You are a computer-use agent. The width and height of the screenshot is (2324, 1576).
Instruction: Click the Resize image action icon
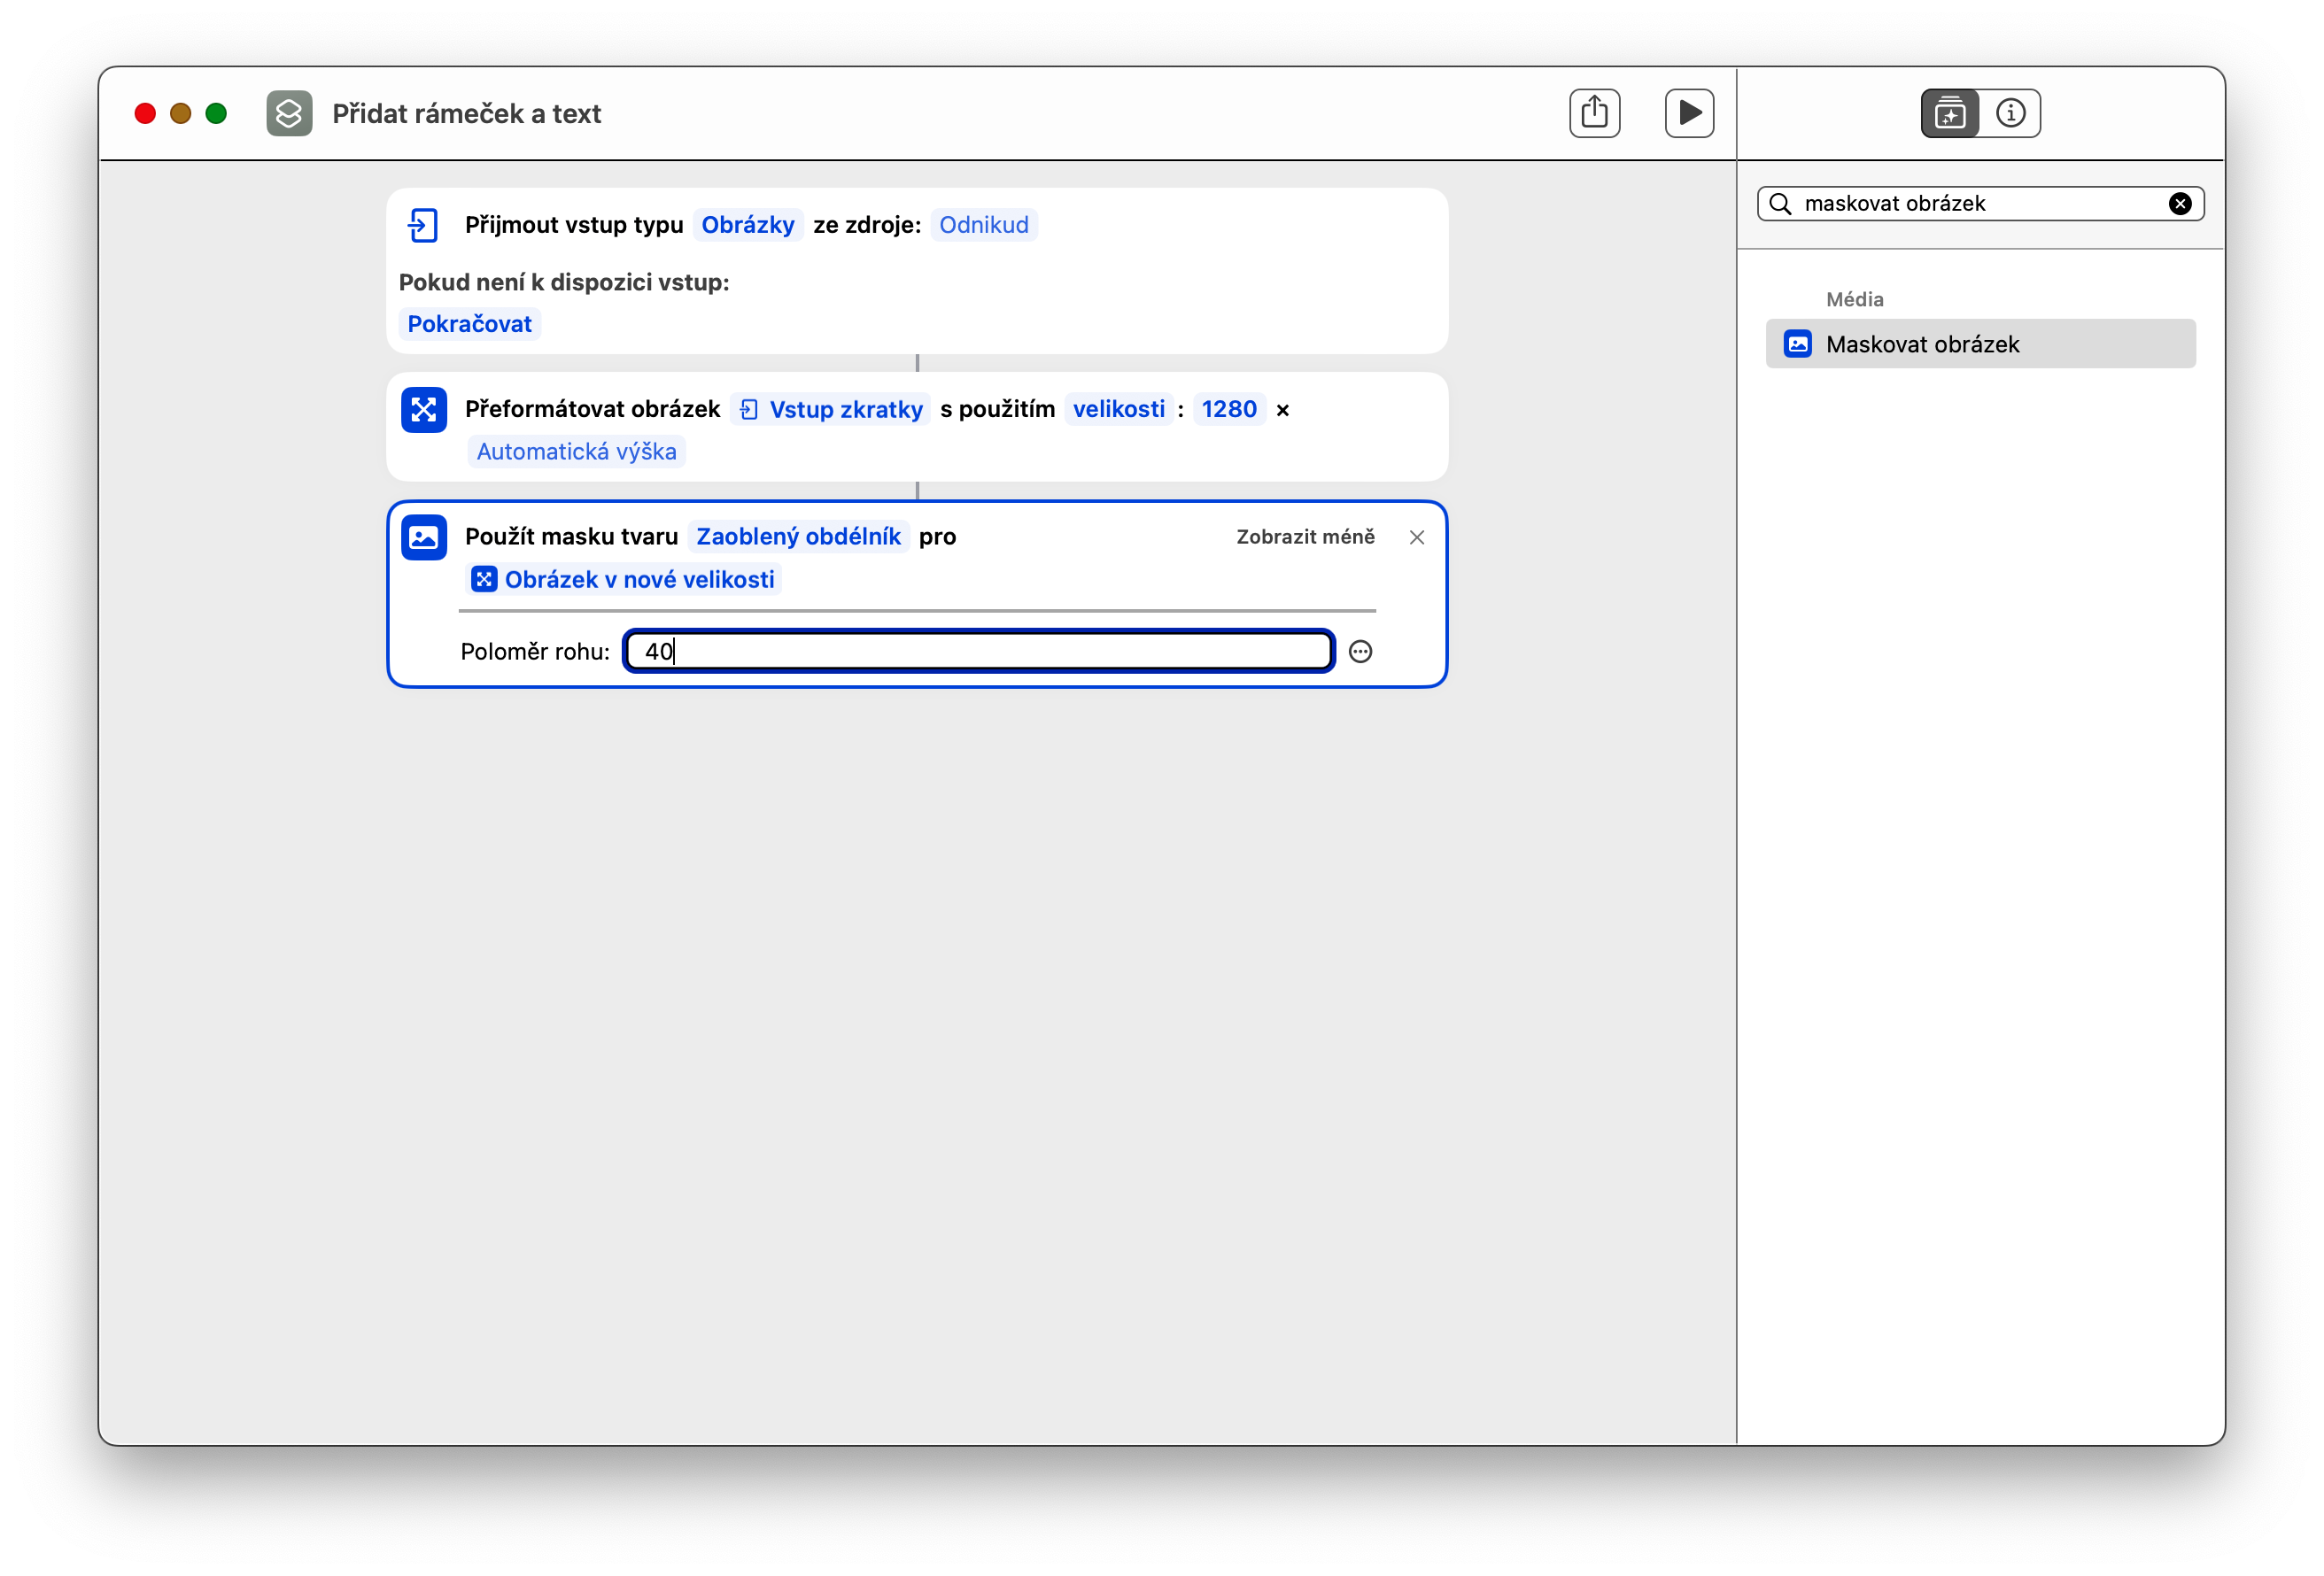tap(423, 410)
